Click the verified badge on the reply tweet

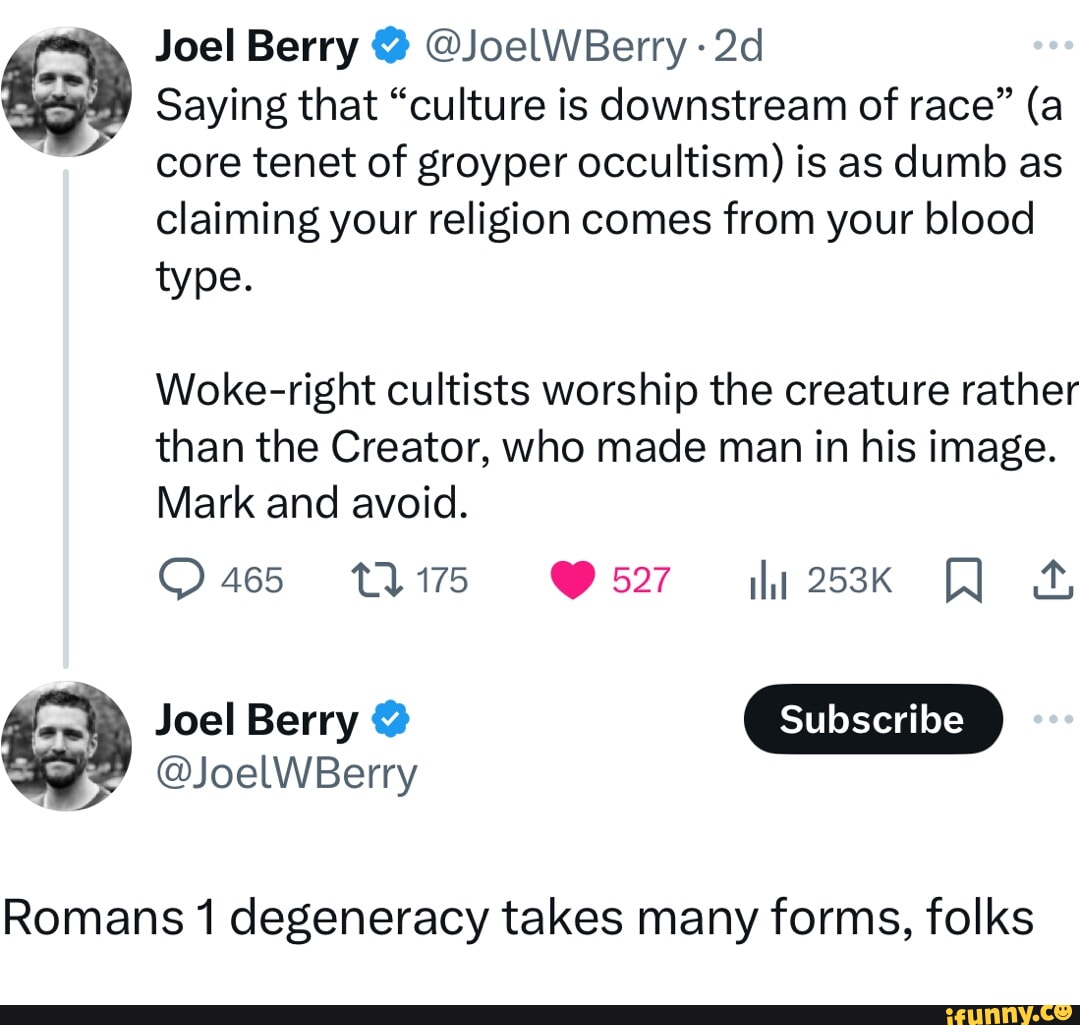[388, 720]
